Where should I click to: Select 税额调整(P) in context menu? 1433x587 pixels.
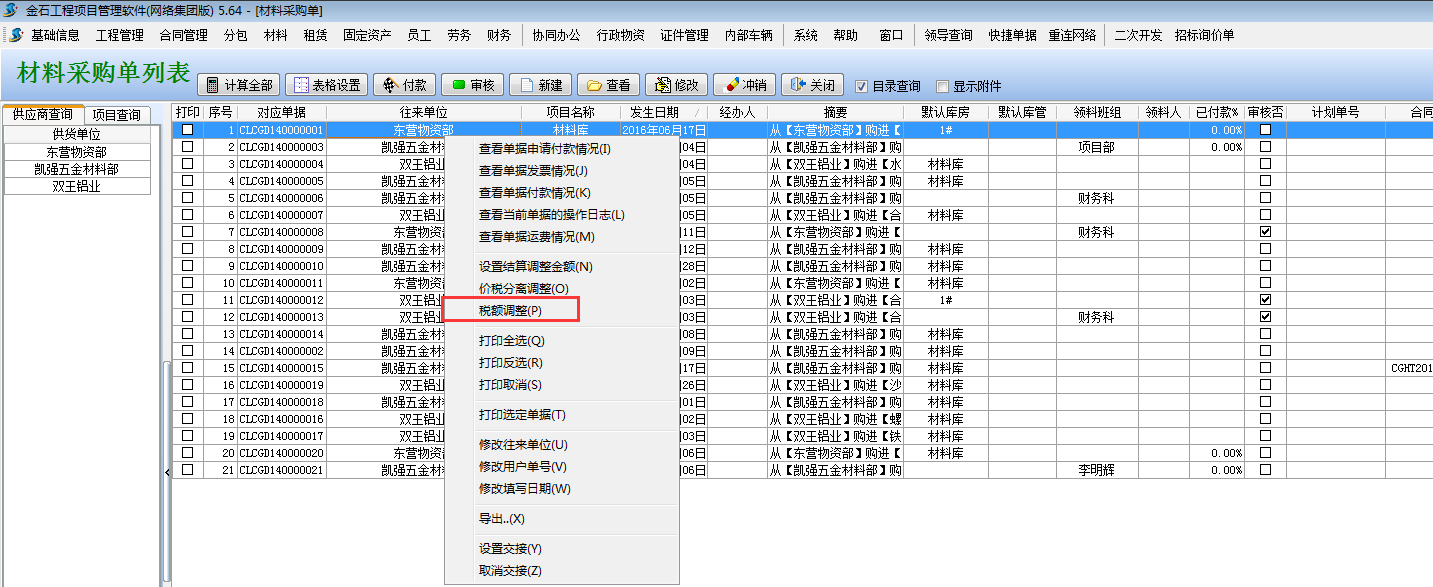(x=510, y=311)
